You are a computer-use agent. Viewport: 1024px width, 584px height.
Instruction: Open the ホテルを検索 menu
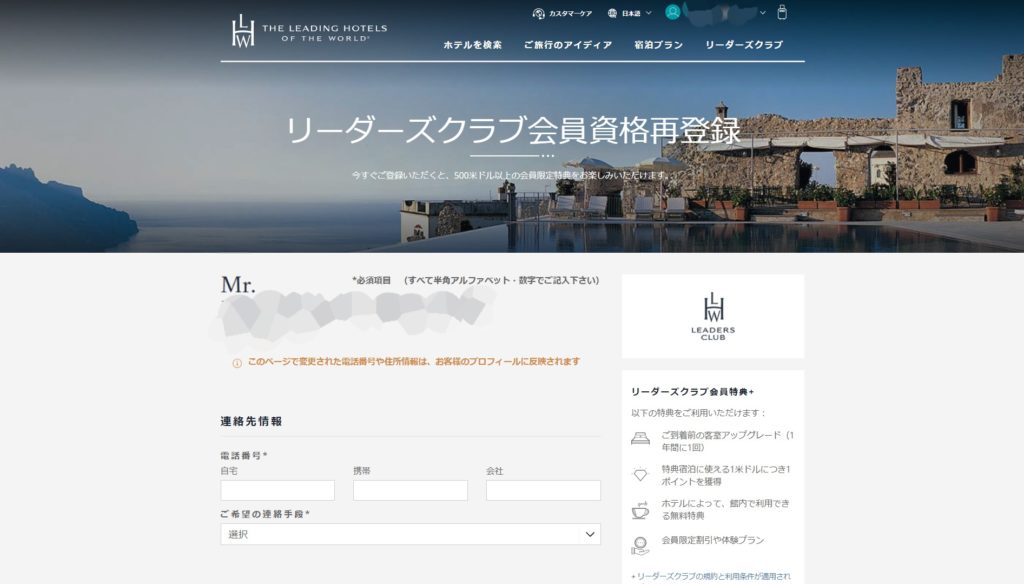click(x=472, y=45)
